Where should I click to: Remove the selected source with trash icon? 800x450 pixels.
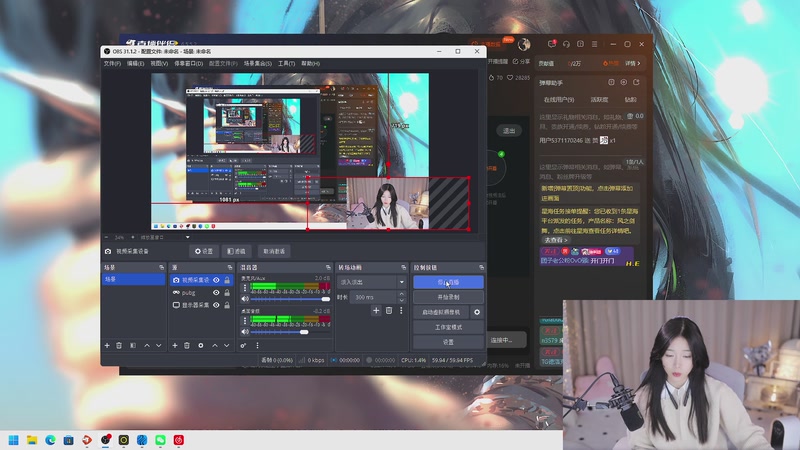coord(187,345)
